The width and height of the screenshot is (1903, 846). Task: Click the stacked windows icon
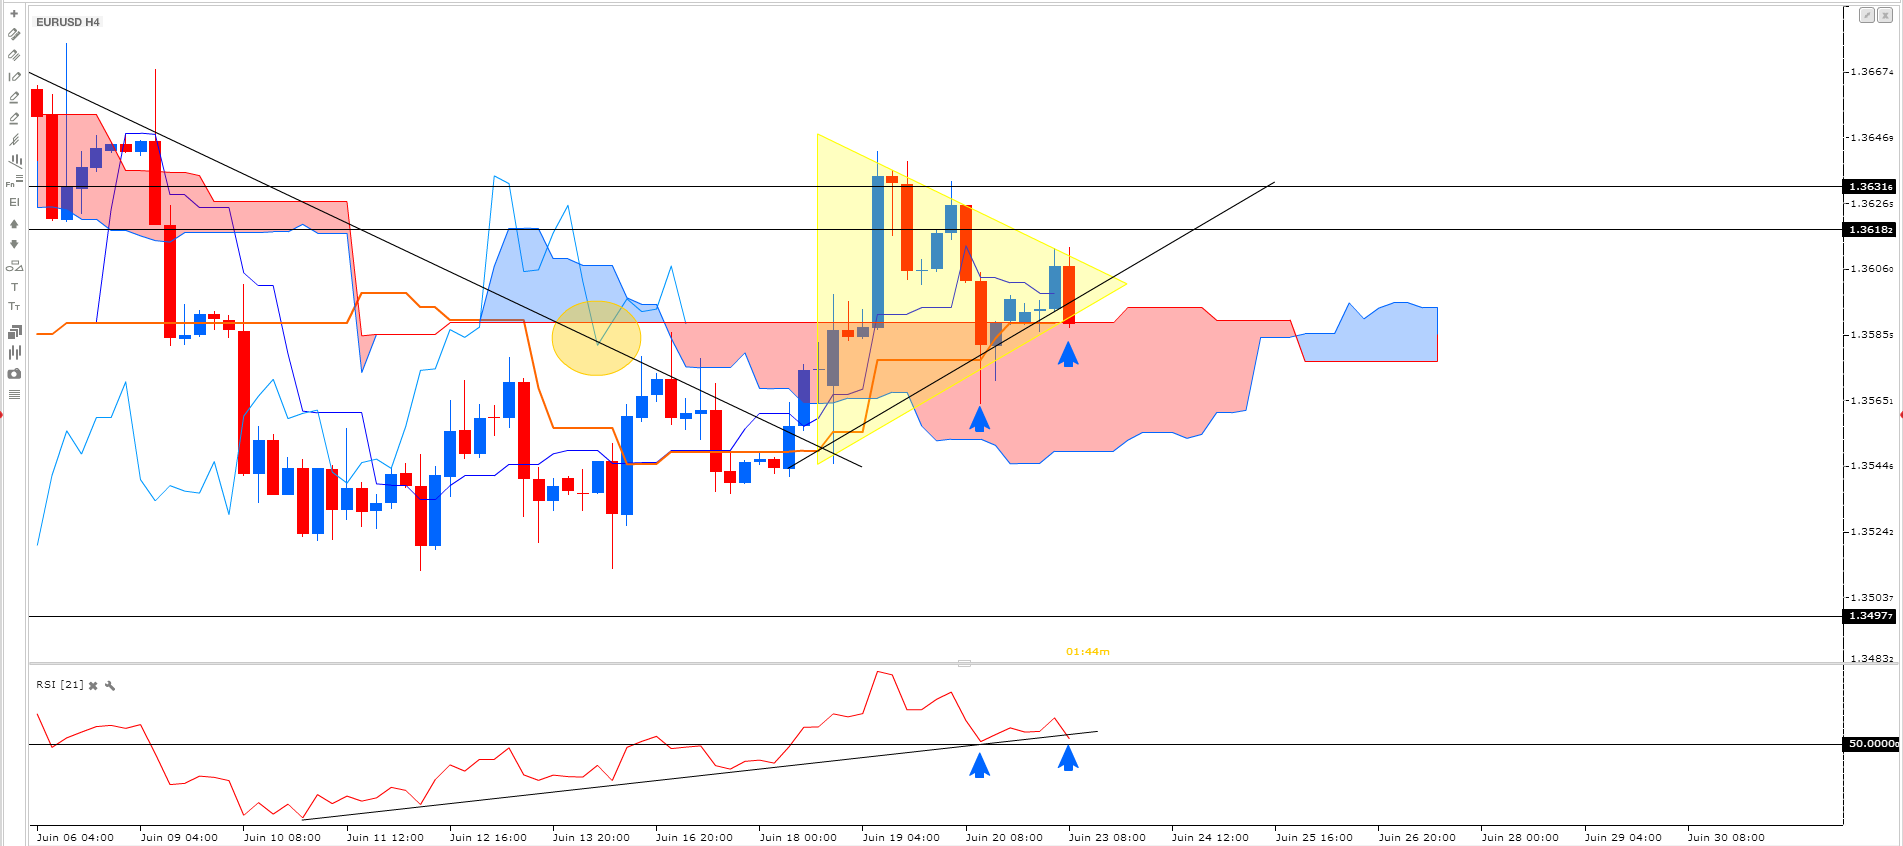click(14, 331)
